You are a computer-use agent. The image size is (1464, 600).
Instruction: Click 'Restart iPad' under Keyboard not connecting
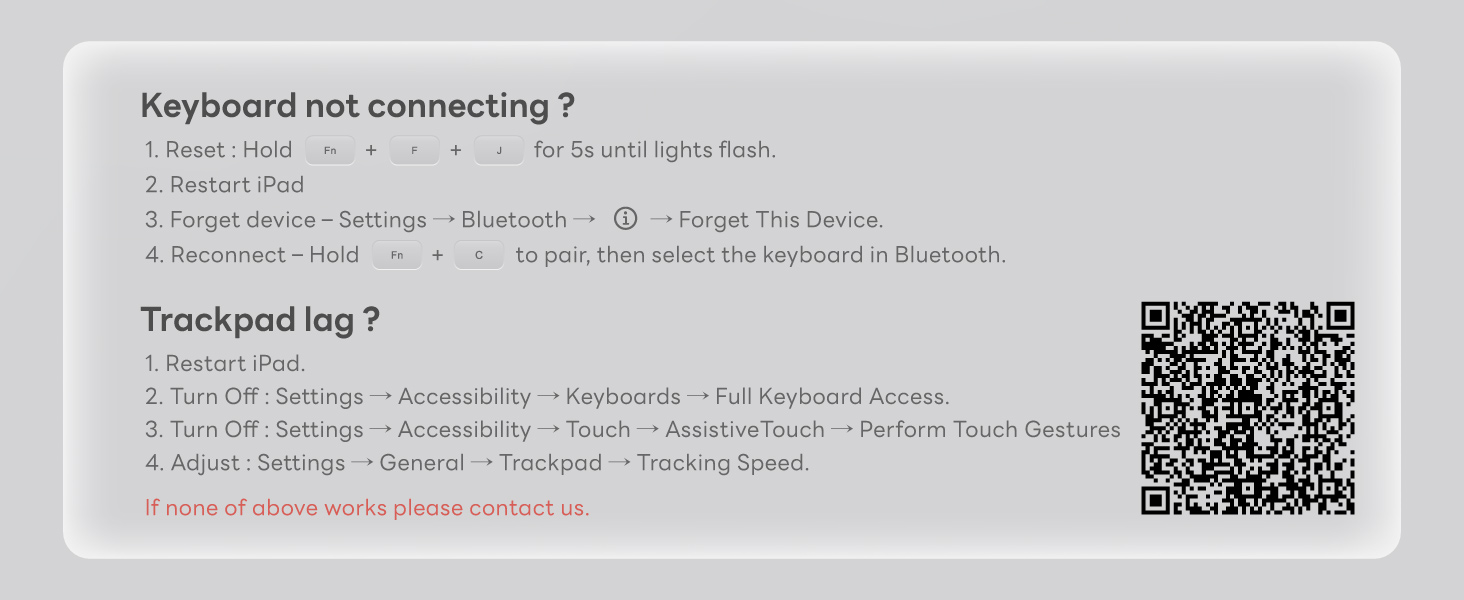(237, 185)
